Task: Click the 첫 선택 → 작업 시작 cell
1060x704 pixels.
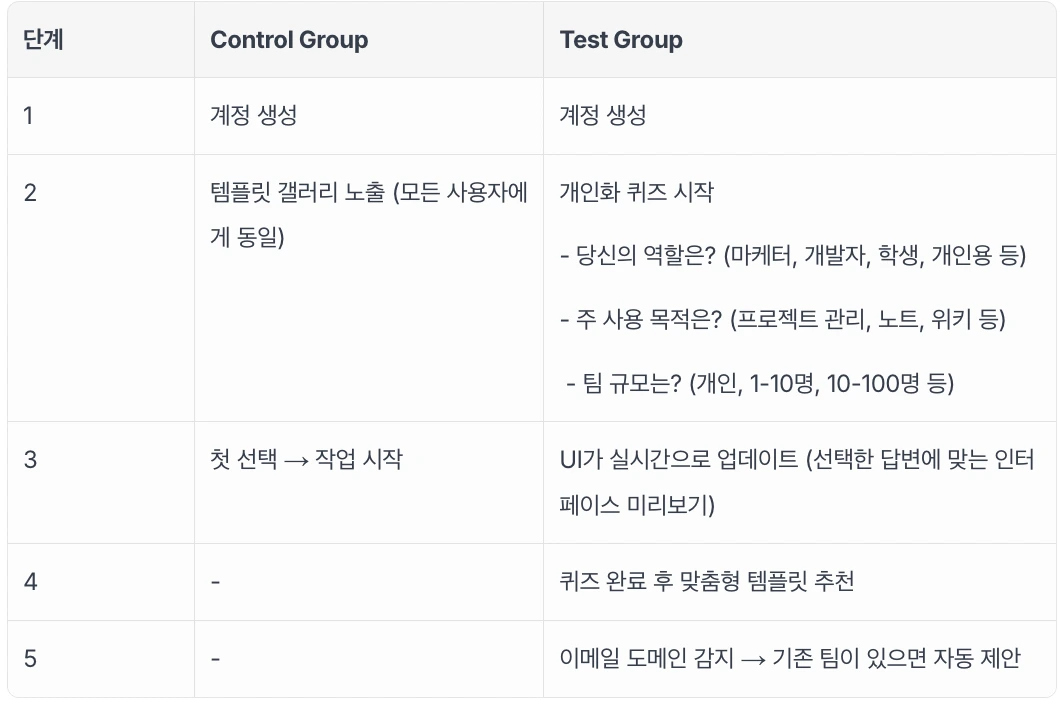Action: (x=306, y=459)
